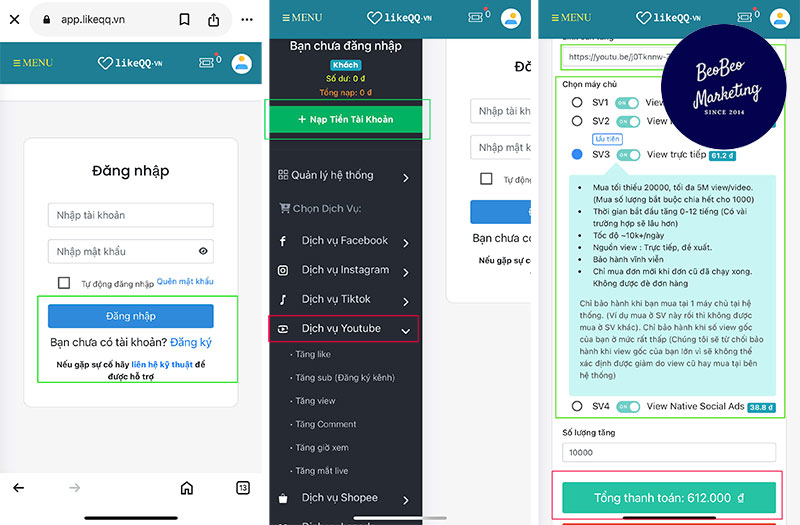Close the browser page with X icon
This screenshot has width=800, height=525.
point(14,19)
